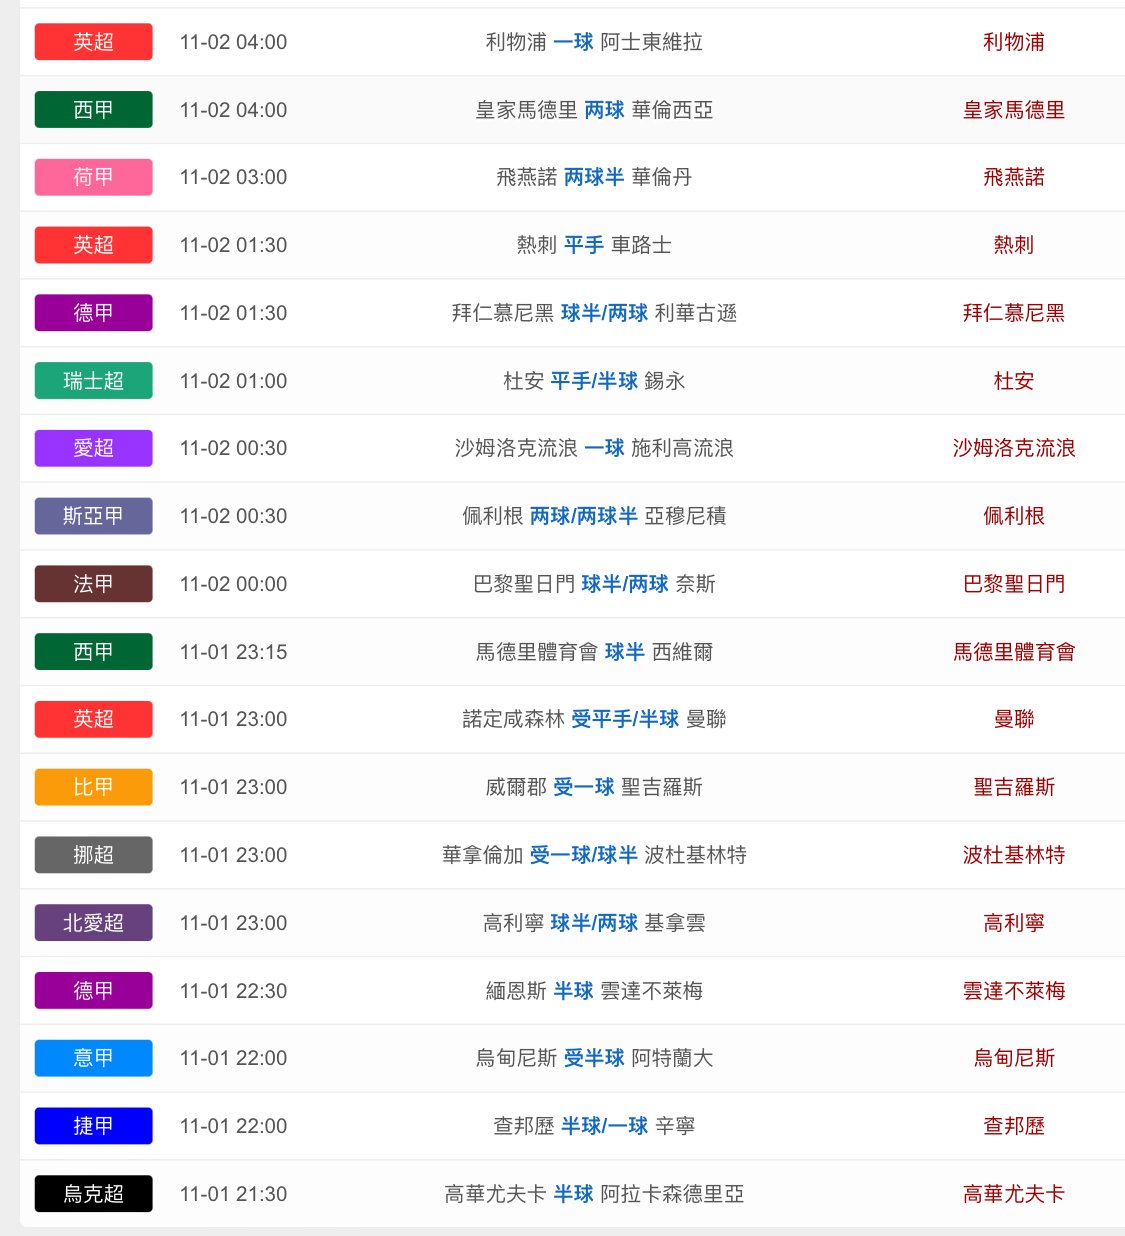Screen dimensions: 1125x1236
Task: Select the 飛燕諾 两球半 華倫丹 match row
Action: pos(594,177)
